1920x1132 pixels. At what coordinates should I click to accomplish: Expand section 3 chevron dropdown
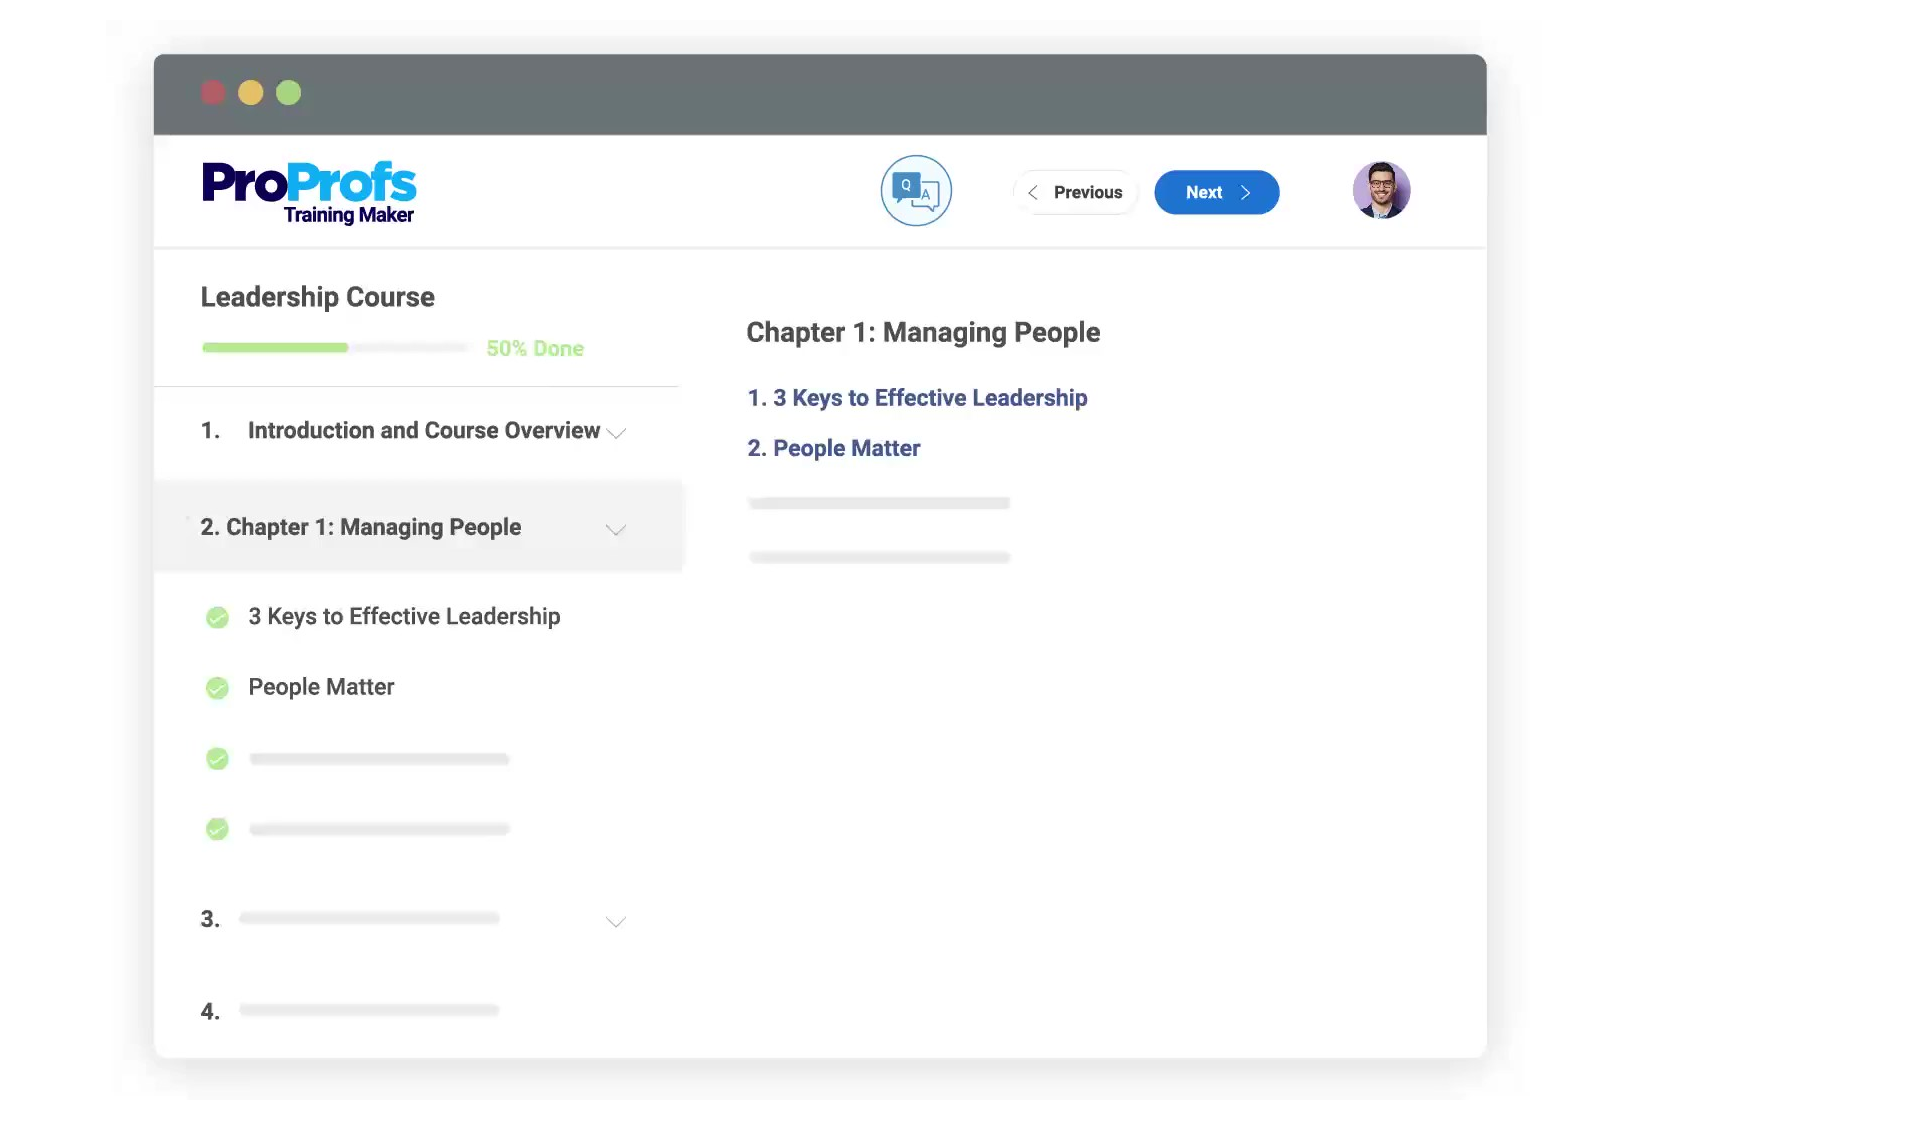[616, 920]
